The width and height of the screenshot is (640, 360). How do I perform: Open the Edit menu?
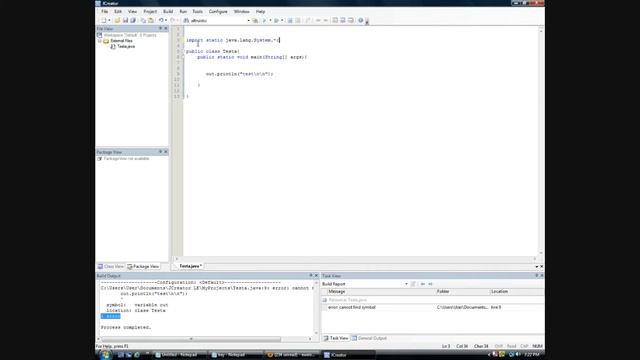[118, 11]
